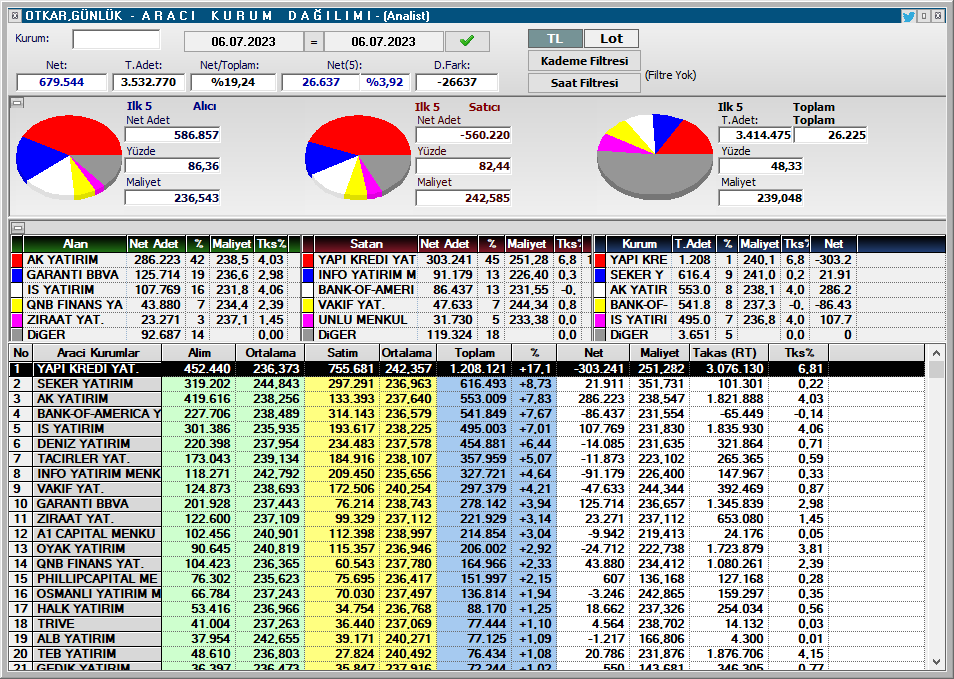Select the HALK YATIRIM row
The height and width of the screenshot is (679, 954).
click(x=467, y=608)
